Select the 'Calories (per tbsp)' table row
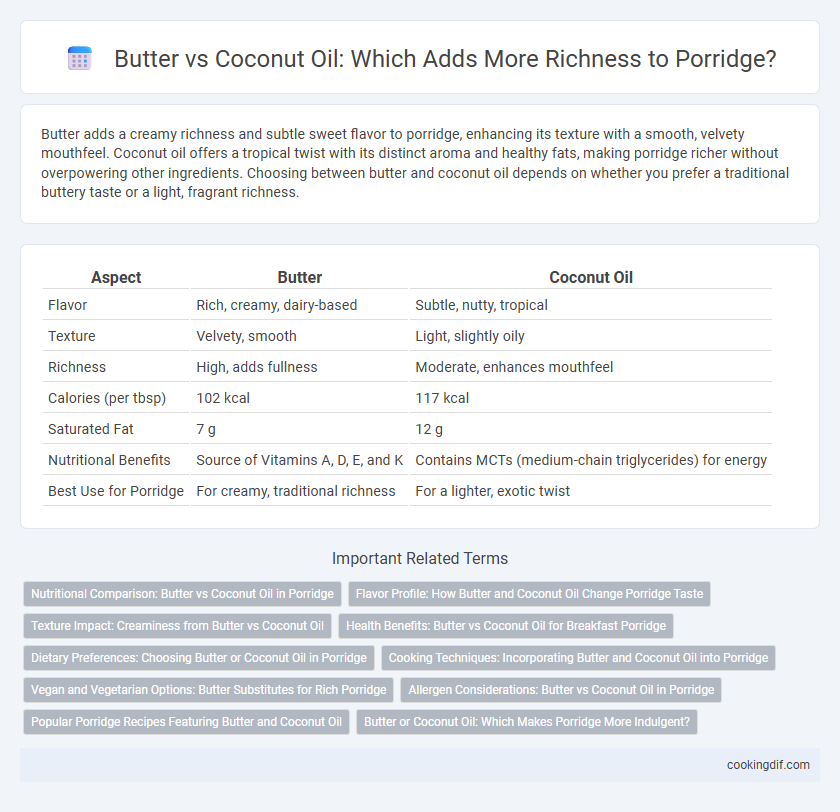The height and width of the screenshot is (812, 840). point(407,398)
